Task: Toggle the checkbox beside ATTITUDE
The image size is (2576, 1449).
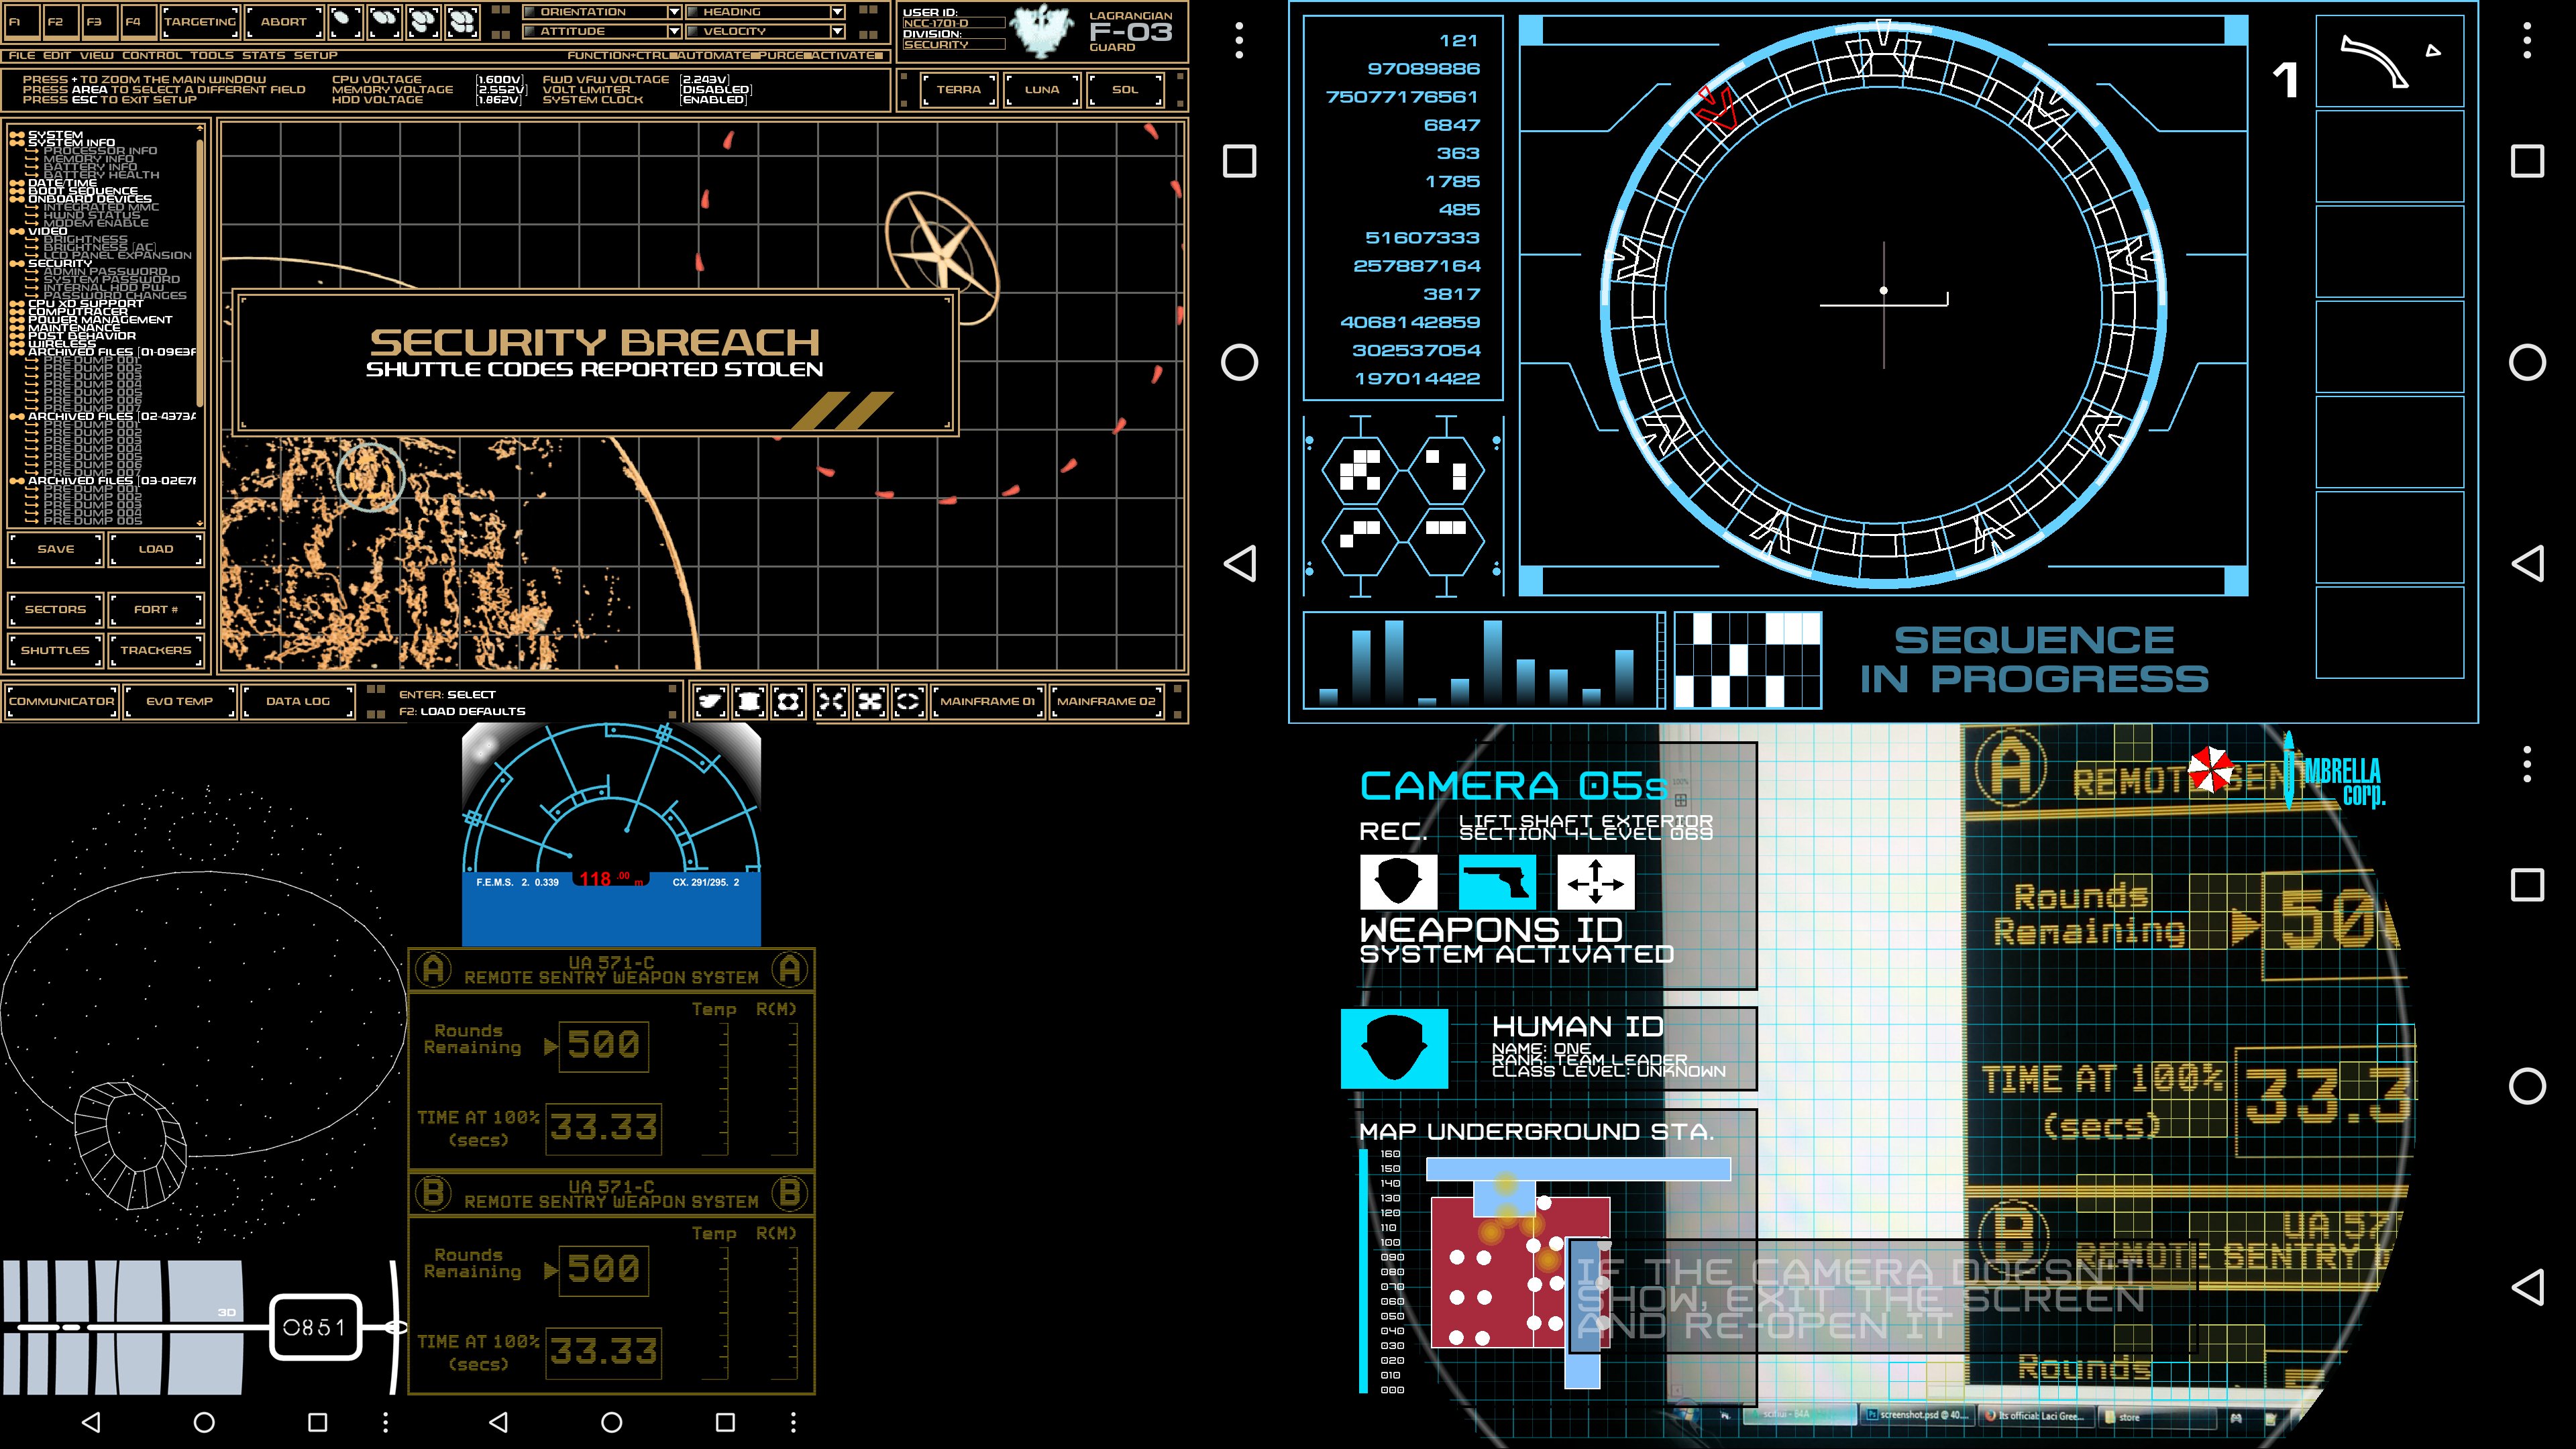Action: tap(529, 31)
